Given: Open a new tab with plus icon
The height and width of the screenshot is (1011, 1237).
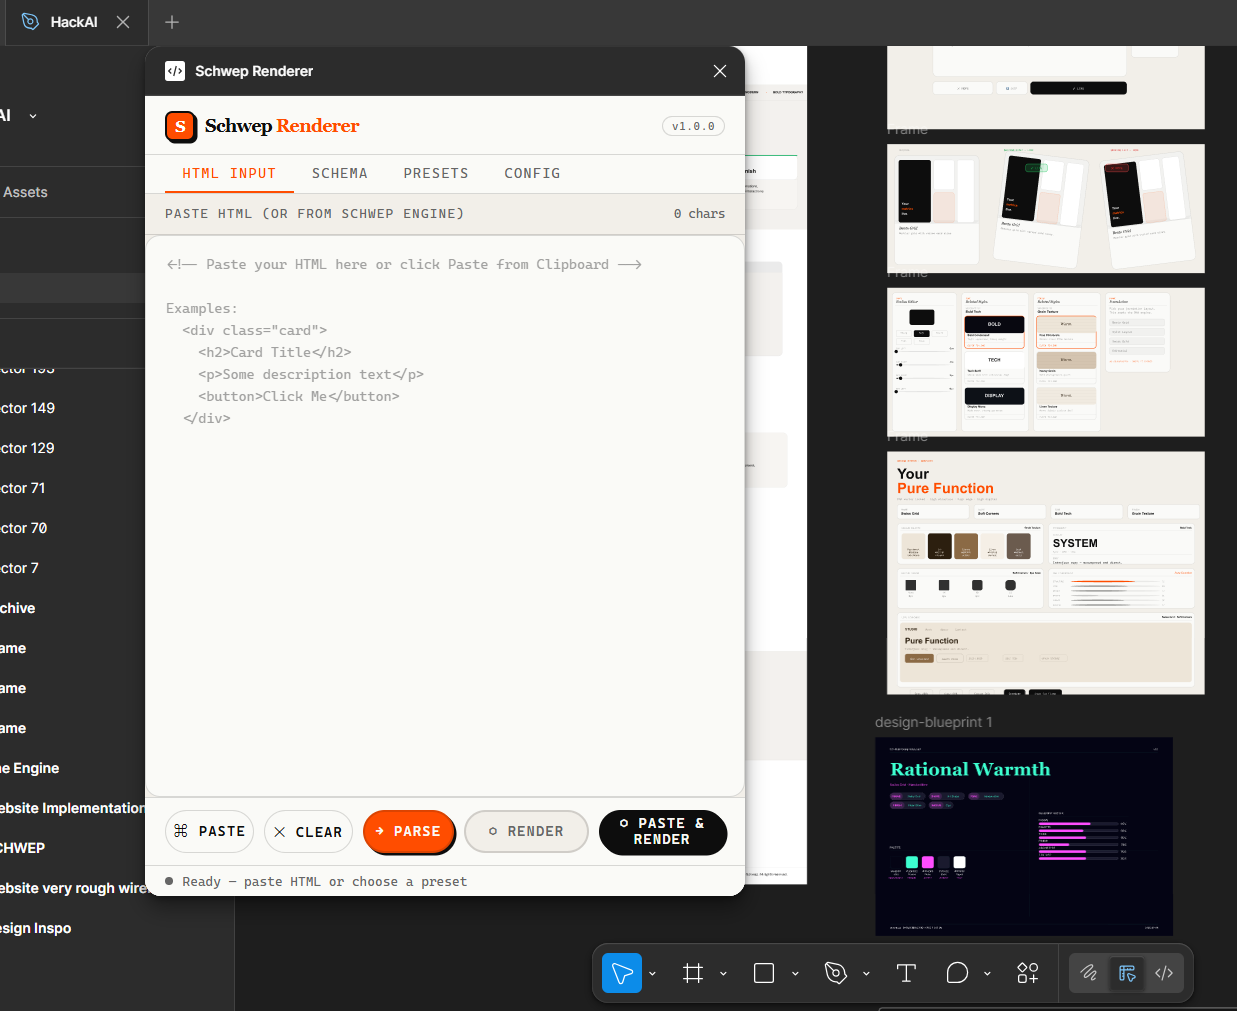Looking at the screenshot, I should (x=172, y=22).
